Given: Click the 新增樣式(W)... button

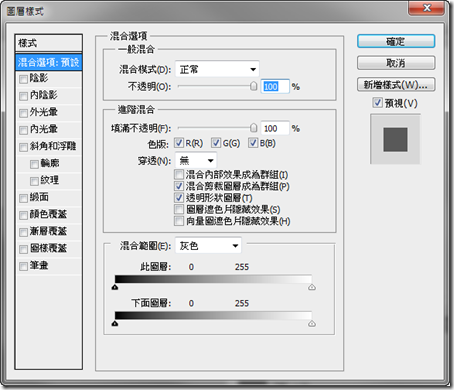Looking at the screenshot, I should [x=396, y=85].
